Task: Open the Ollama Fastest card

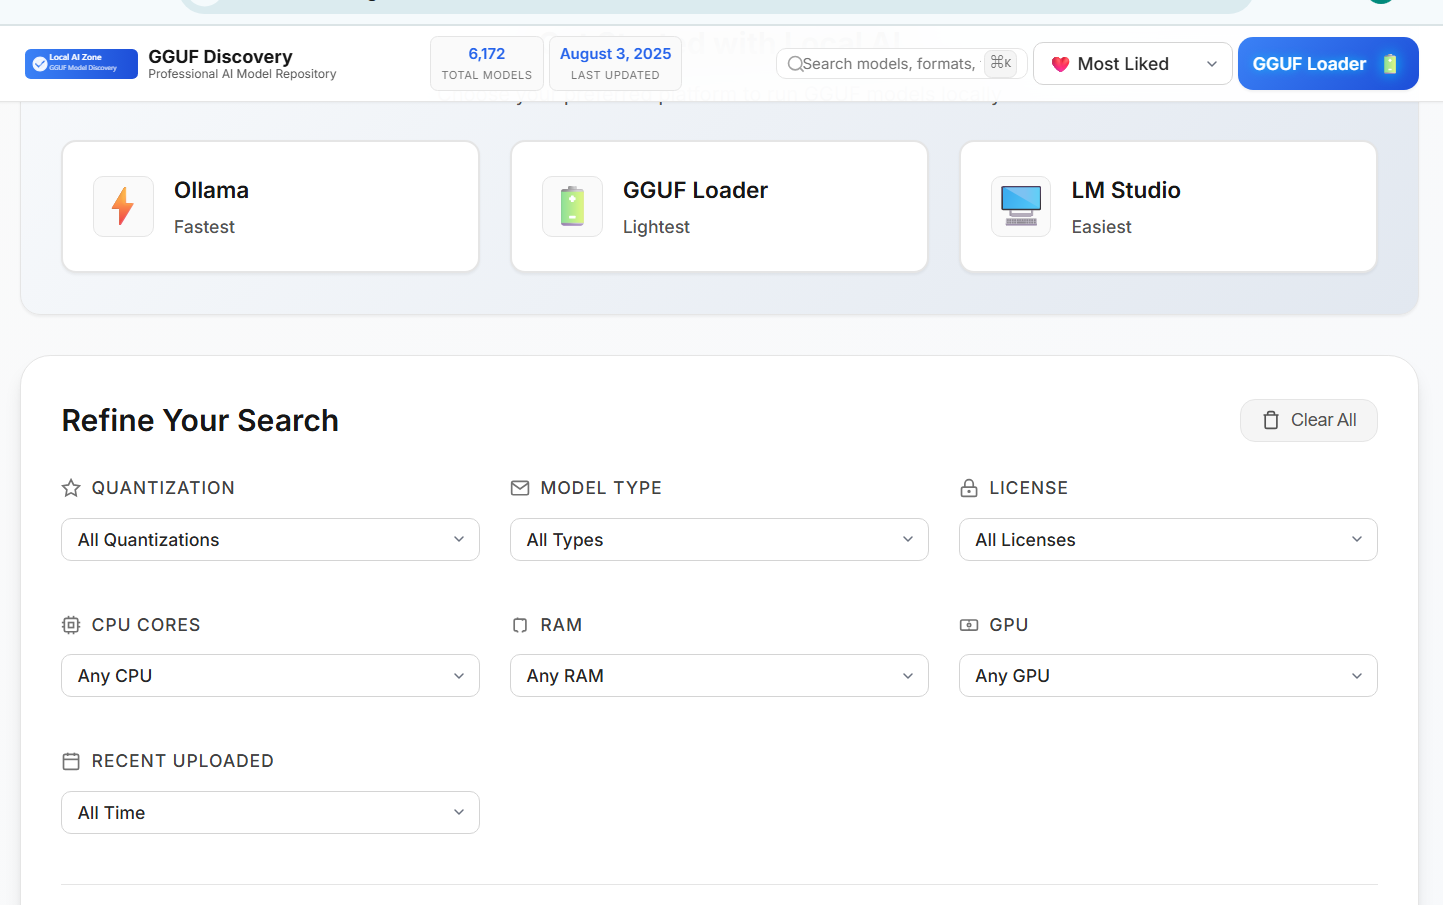Action: coord(270,206)
